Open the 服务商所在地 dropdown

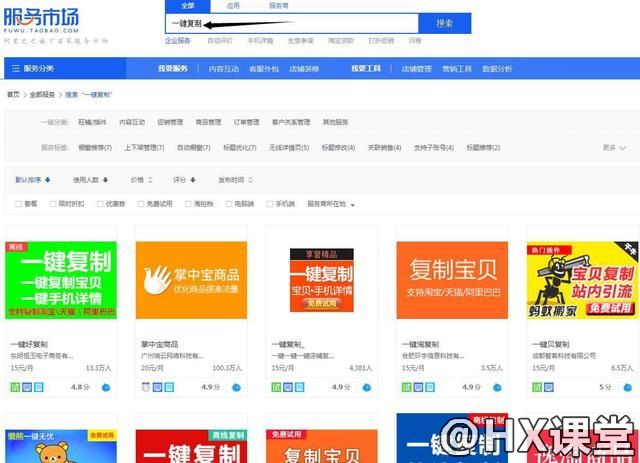click(x=331, y=204)
